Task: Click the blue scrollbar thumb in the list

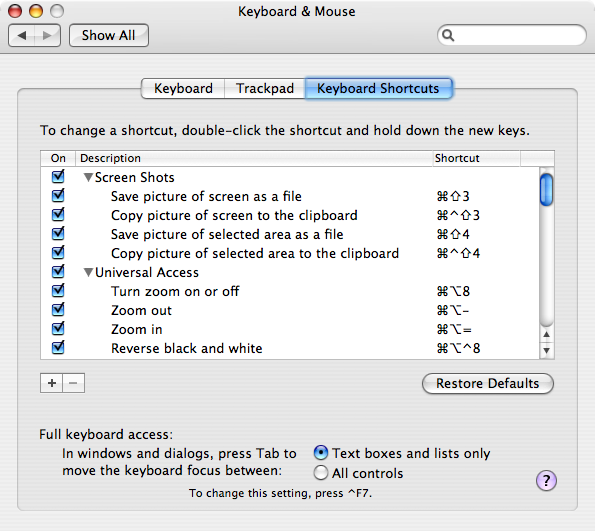Action: point(546,189)
